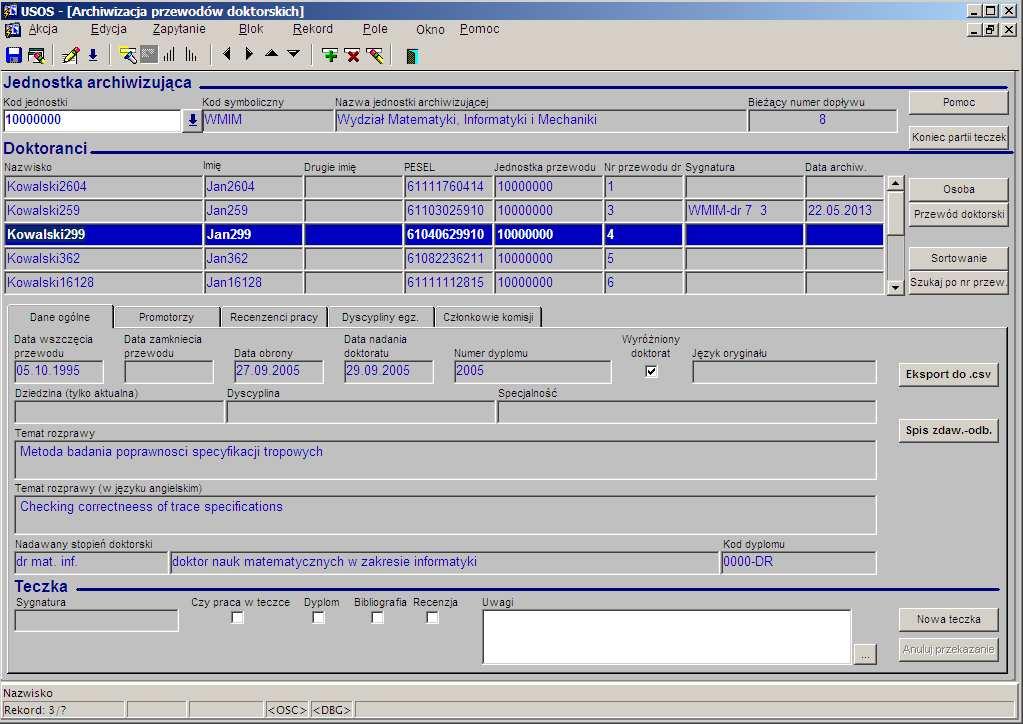1023x724 pixels.
Task: Click the Data wszczęcia przewodu field 05.10.1995
Action: click(59, 371)
